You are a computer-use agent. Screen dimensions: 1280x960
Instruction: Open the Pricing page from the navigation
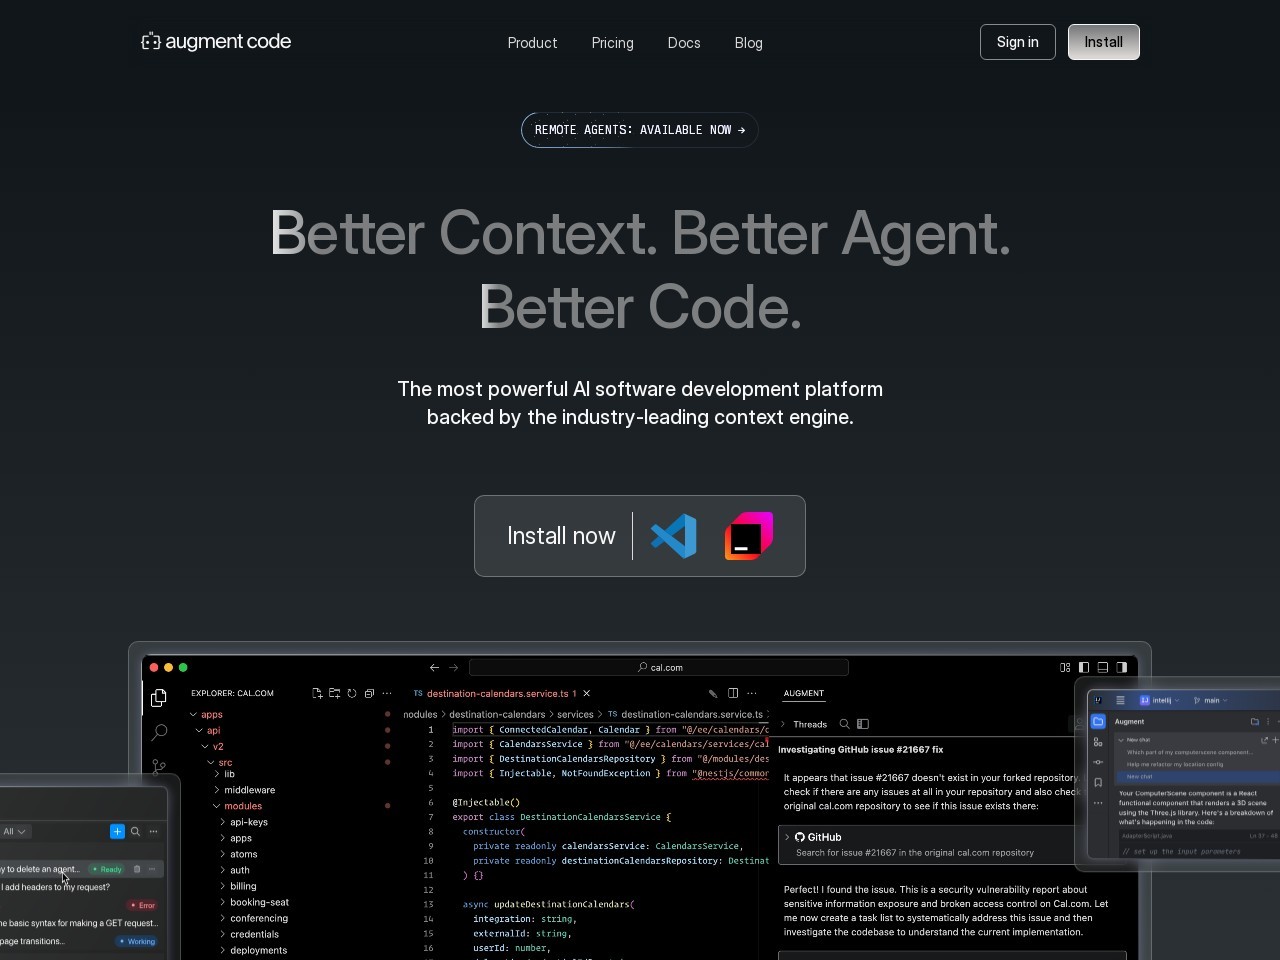612,43
